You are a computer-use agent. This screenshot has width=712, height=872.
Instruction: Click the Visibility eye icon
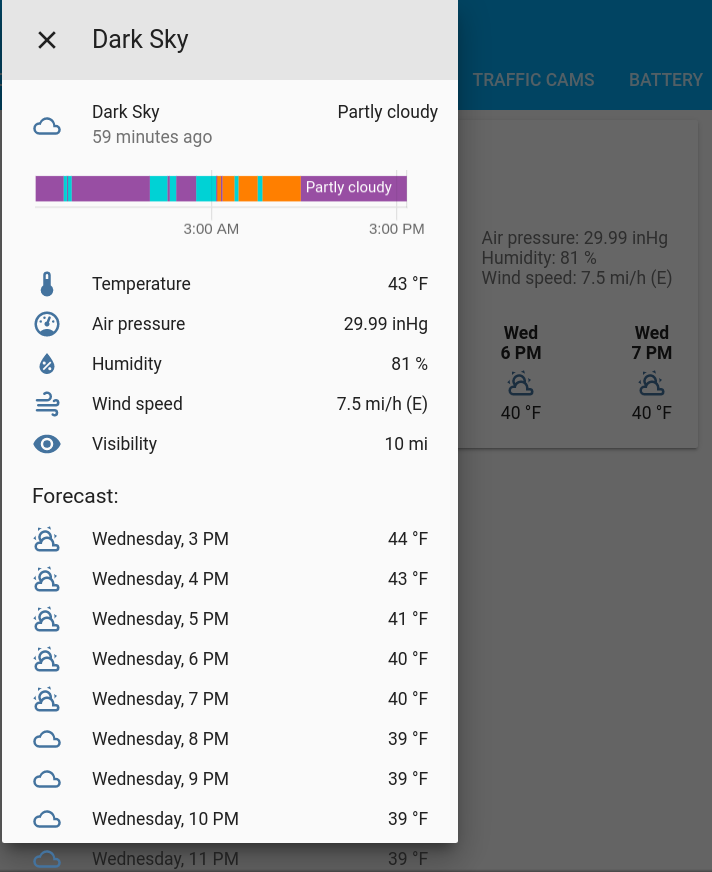45,444
